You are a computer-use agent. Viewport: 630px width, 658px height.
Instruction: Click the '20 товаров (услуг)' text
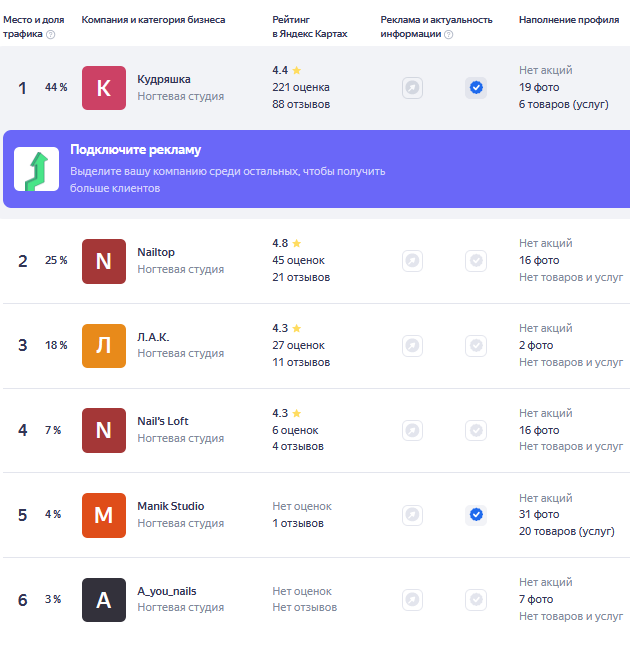[567, 531]
